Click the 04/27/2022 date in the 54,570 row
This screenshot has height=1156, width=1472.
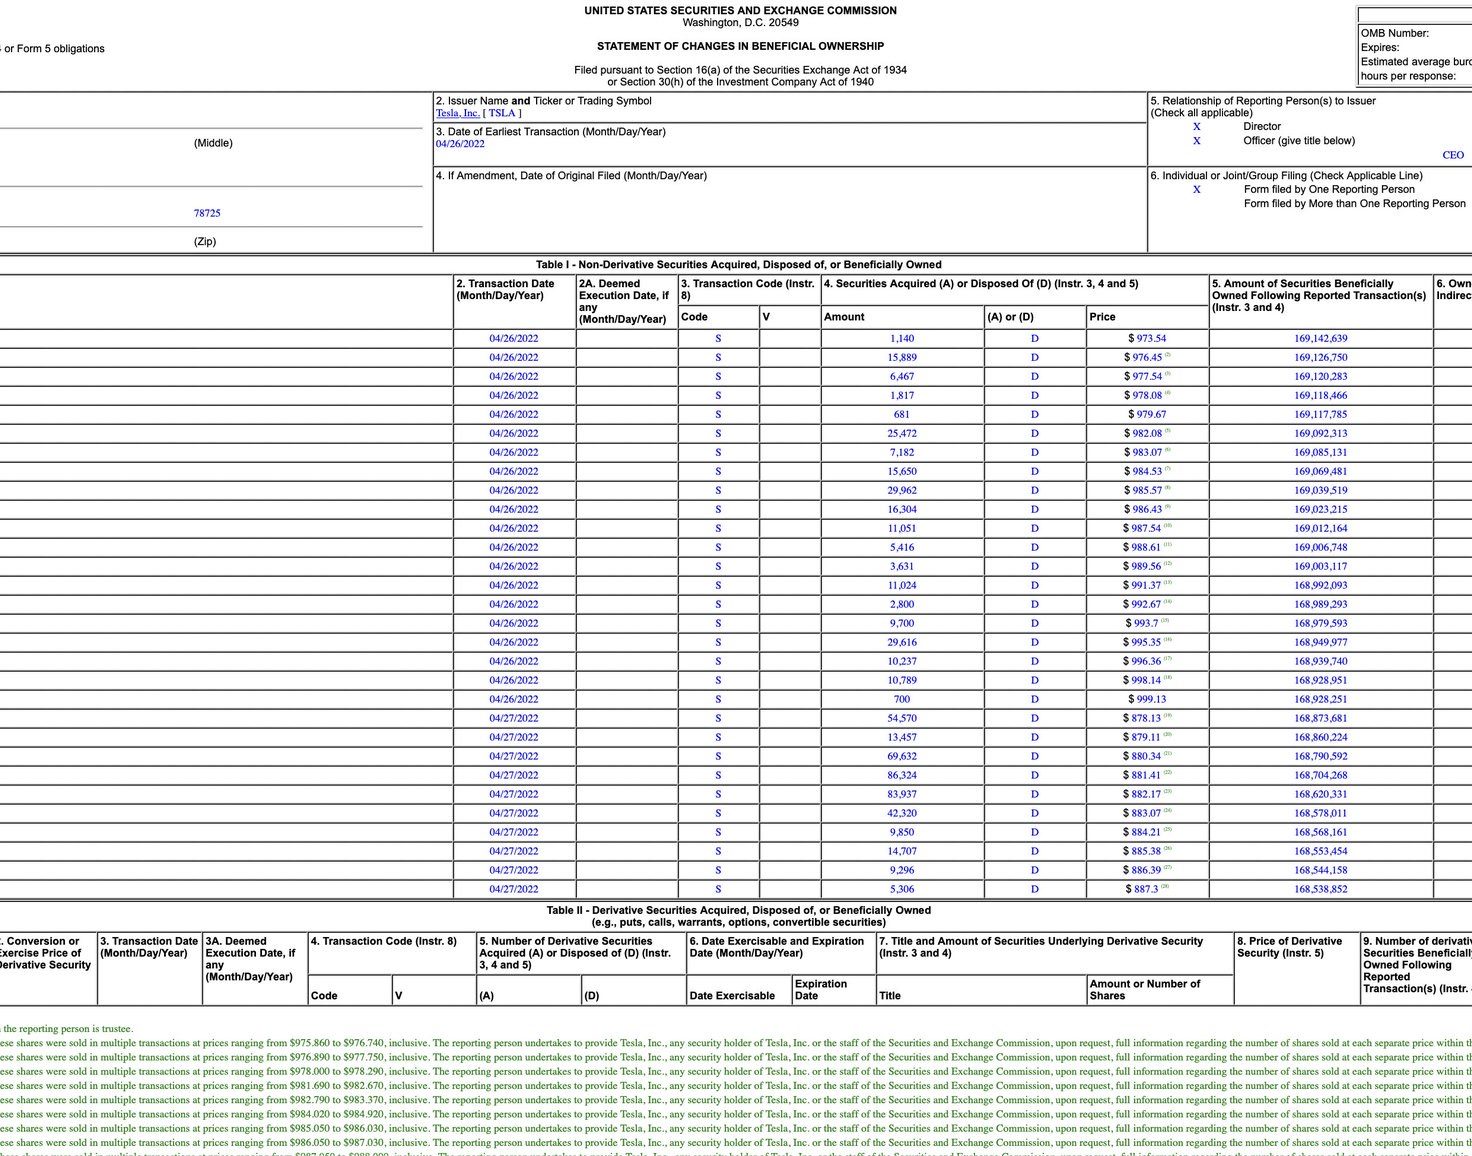[514, 719]
